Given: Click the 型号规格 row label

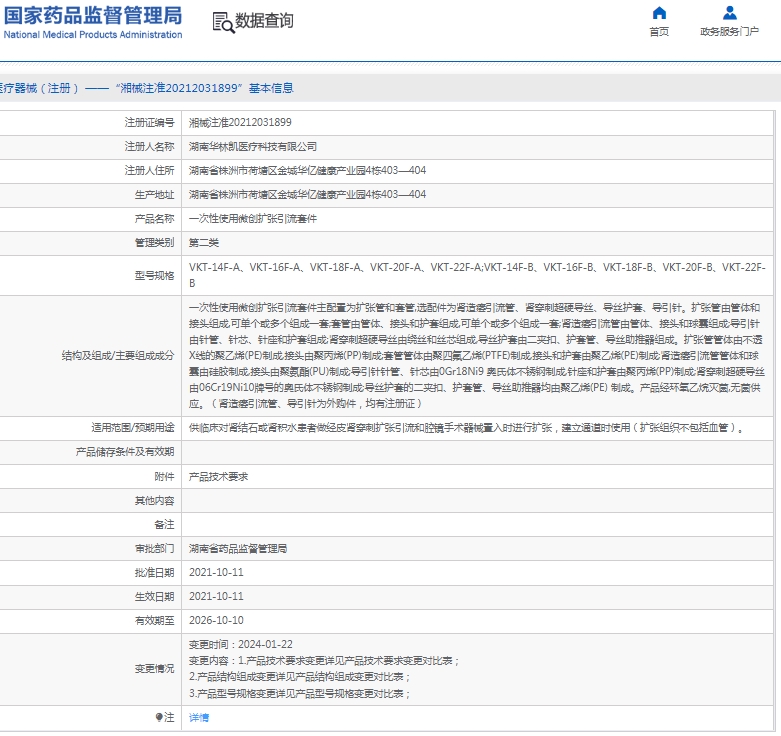Looking at the screenshot, I should tap(154, 275).
